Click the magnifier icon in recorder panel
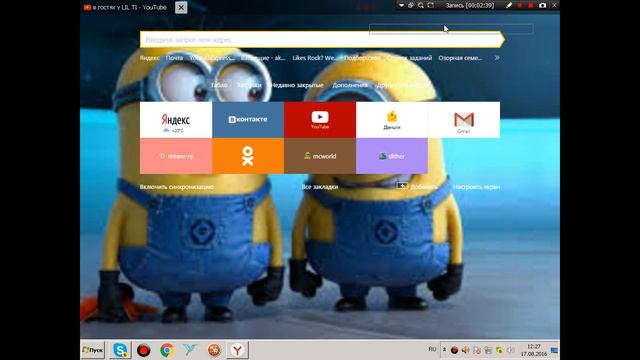The image size is (640, 360). click(x=421, y=5)
